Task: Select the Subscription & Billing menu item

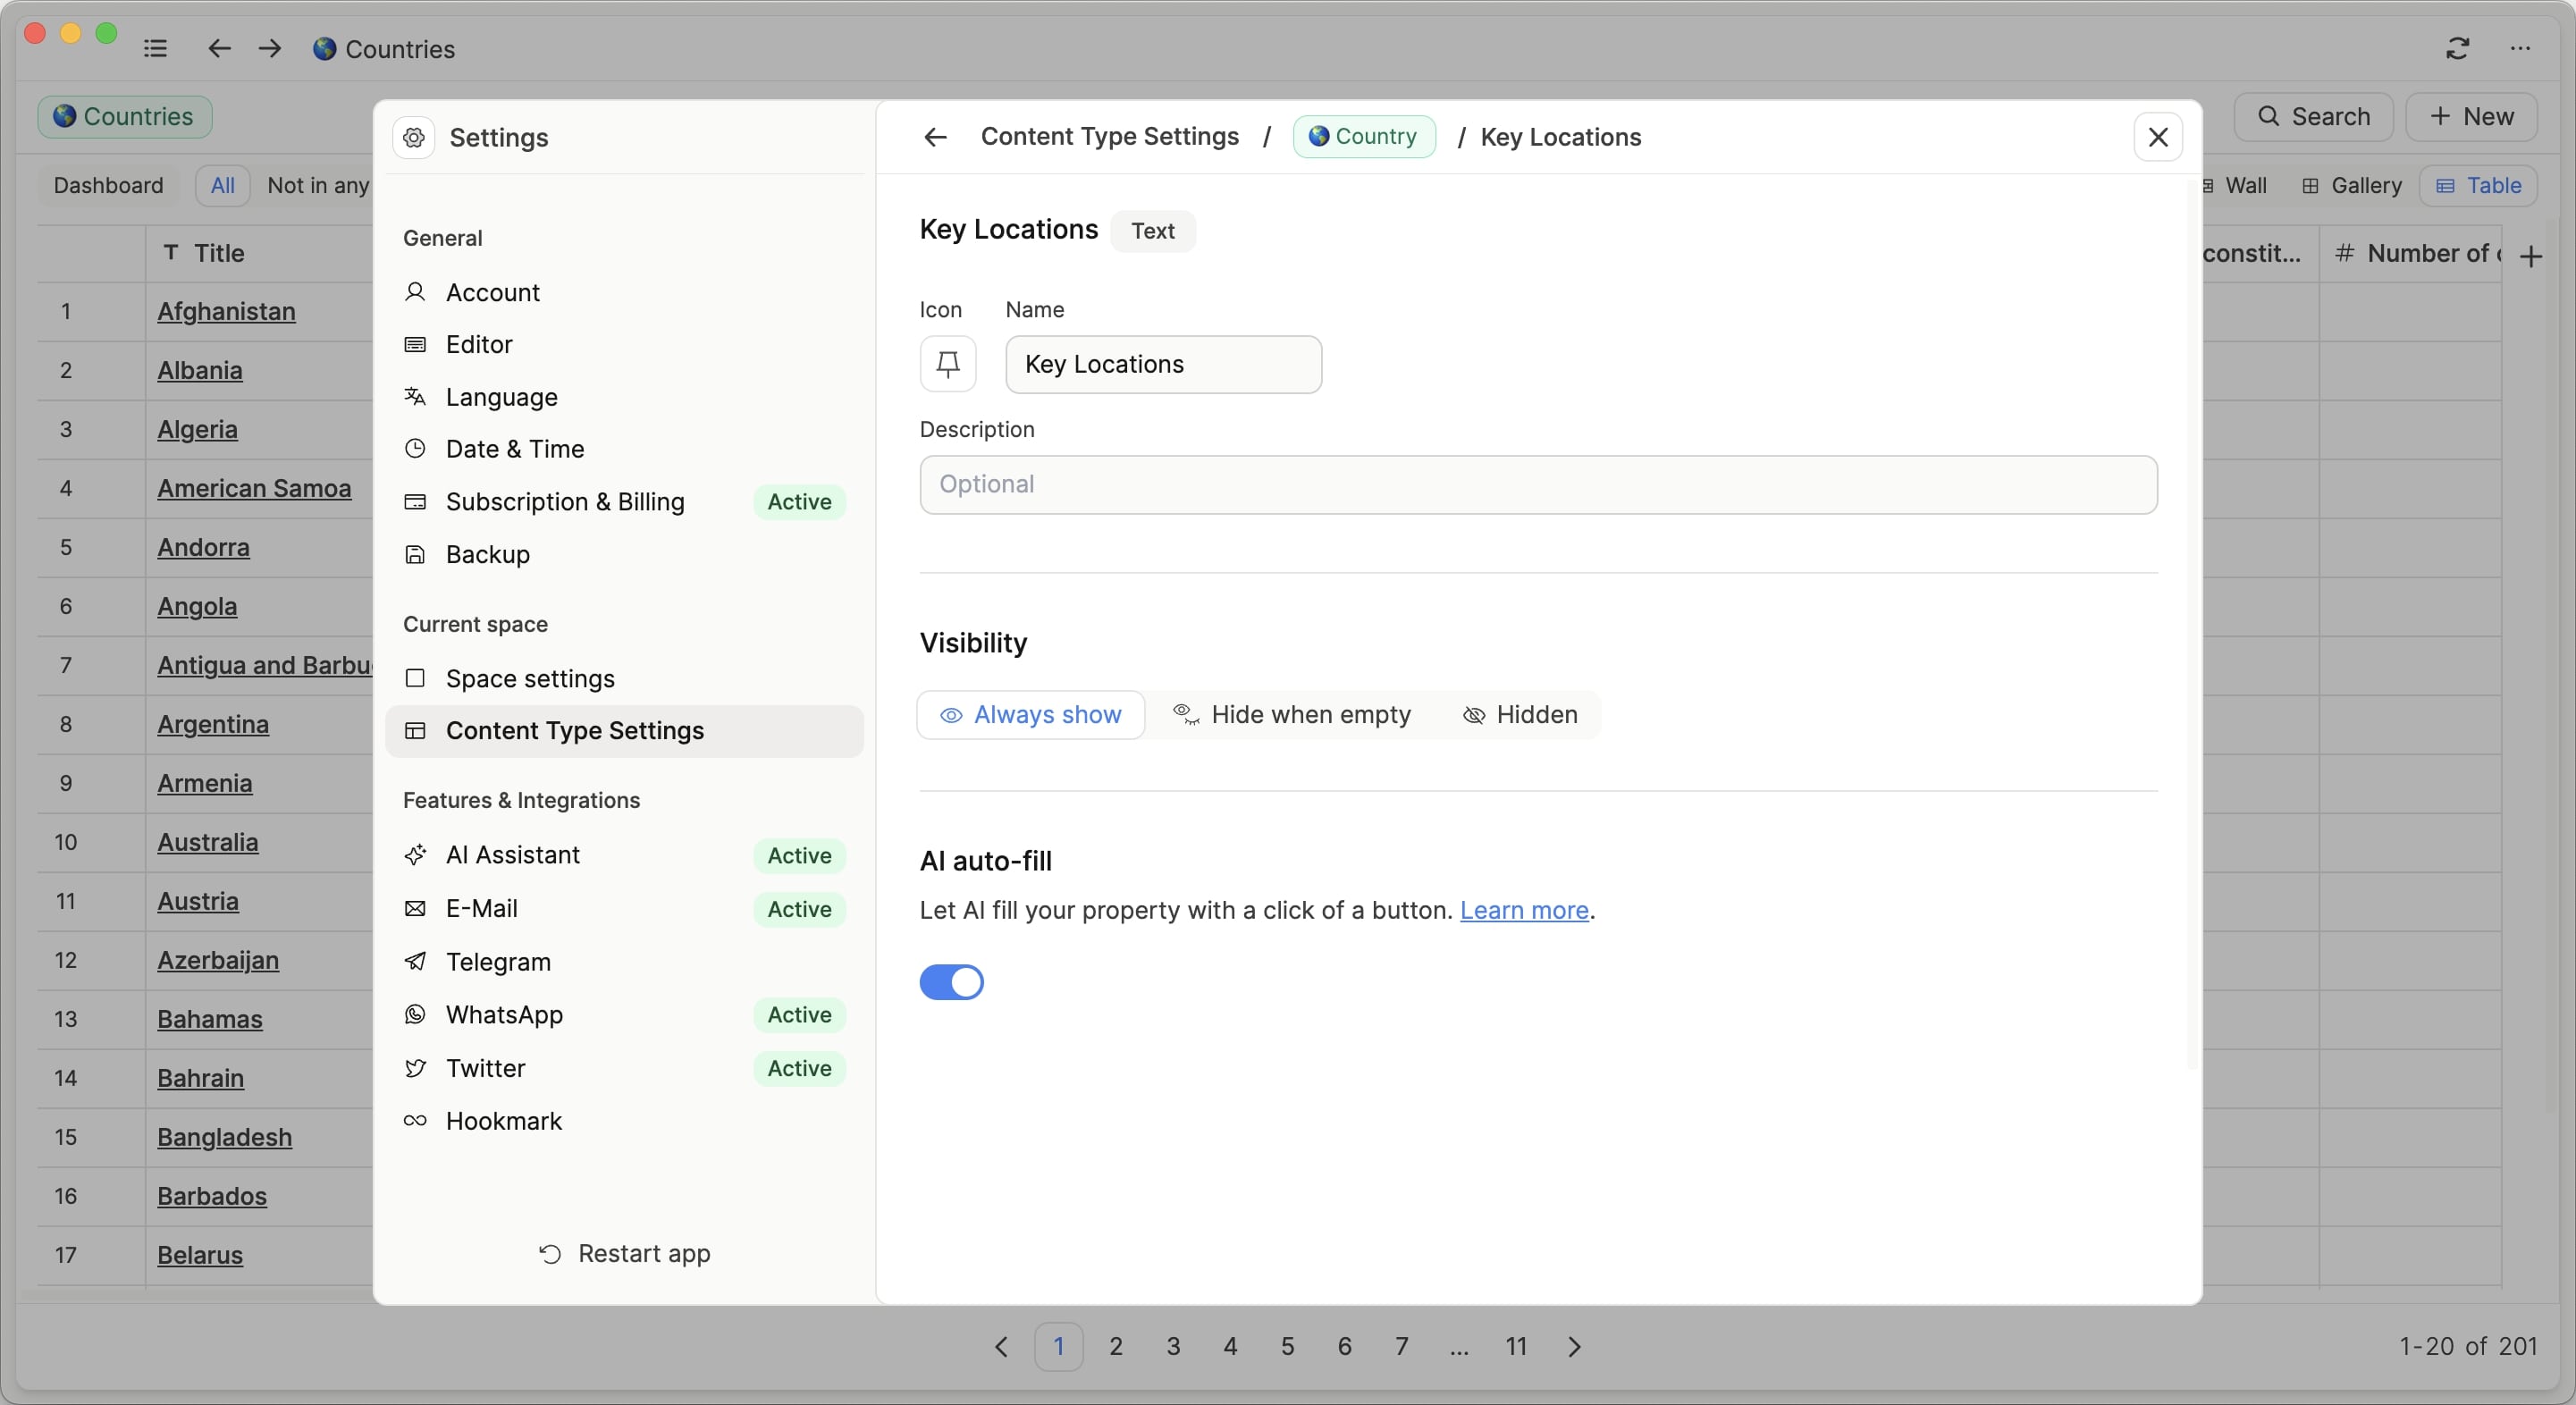Action: [566, 503]
